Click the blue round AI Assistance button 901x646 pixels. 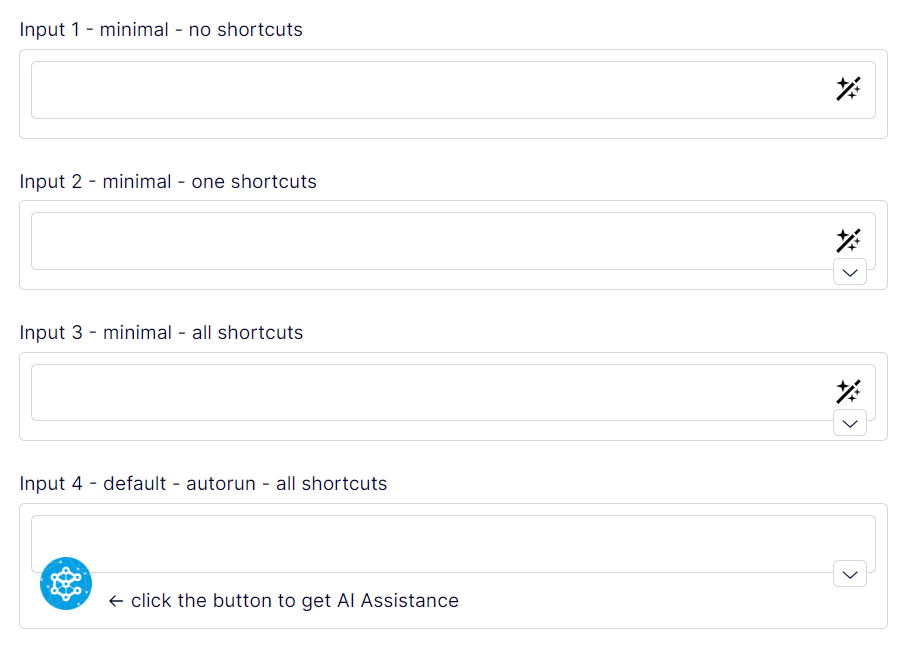pos(66,583)
